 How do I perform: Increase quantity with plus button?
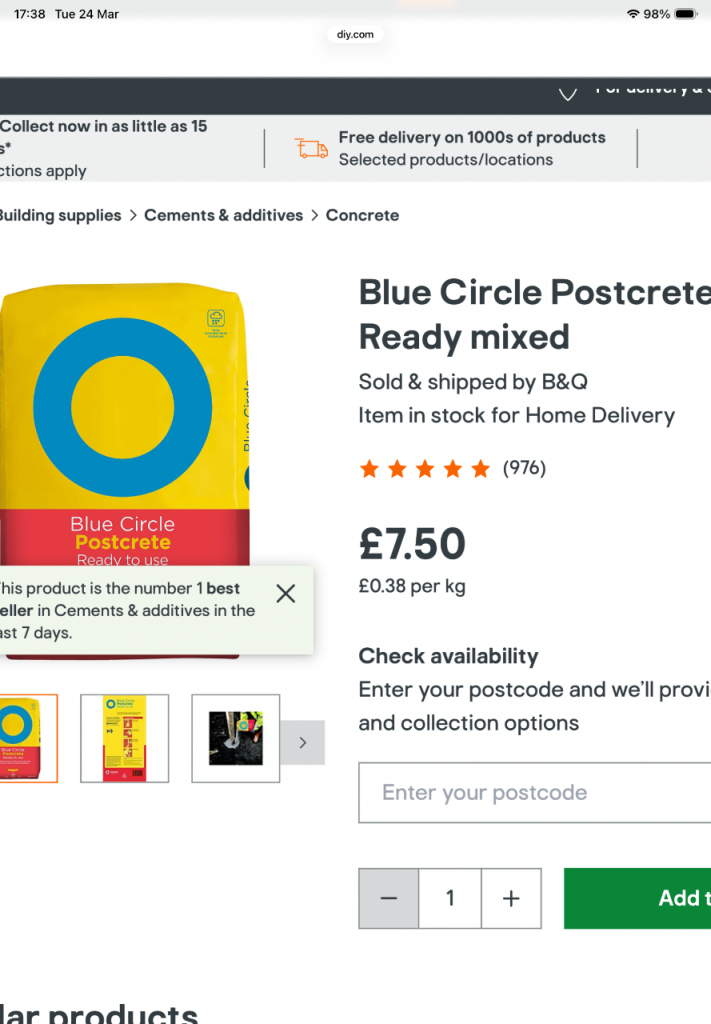point(511,898)
